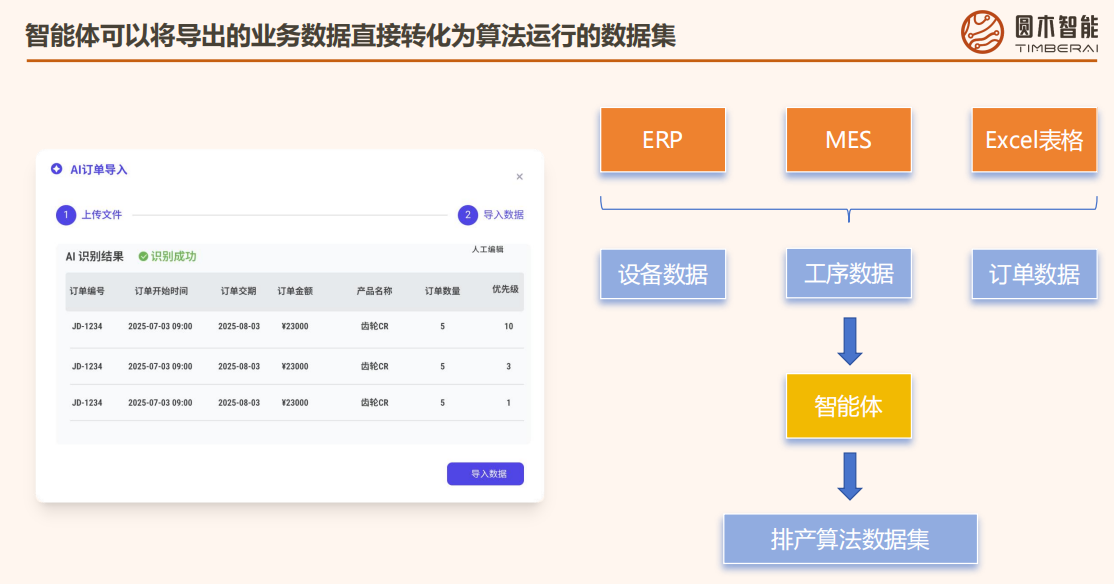The image size is (1114, 584).
Task: Select the 排产算法数据集 output box
Action: click(x=850, y=540)
